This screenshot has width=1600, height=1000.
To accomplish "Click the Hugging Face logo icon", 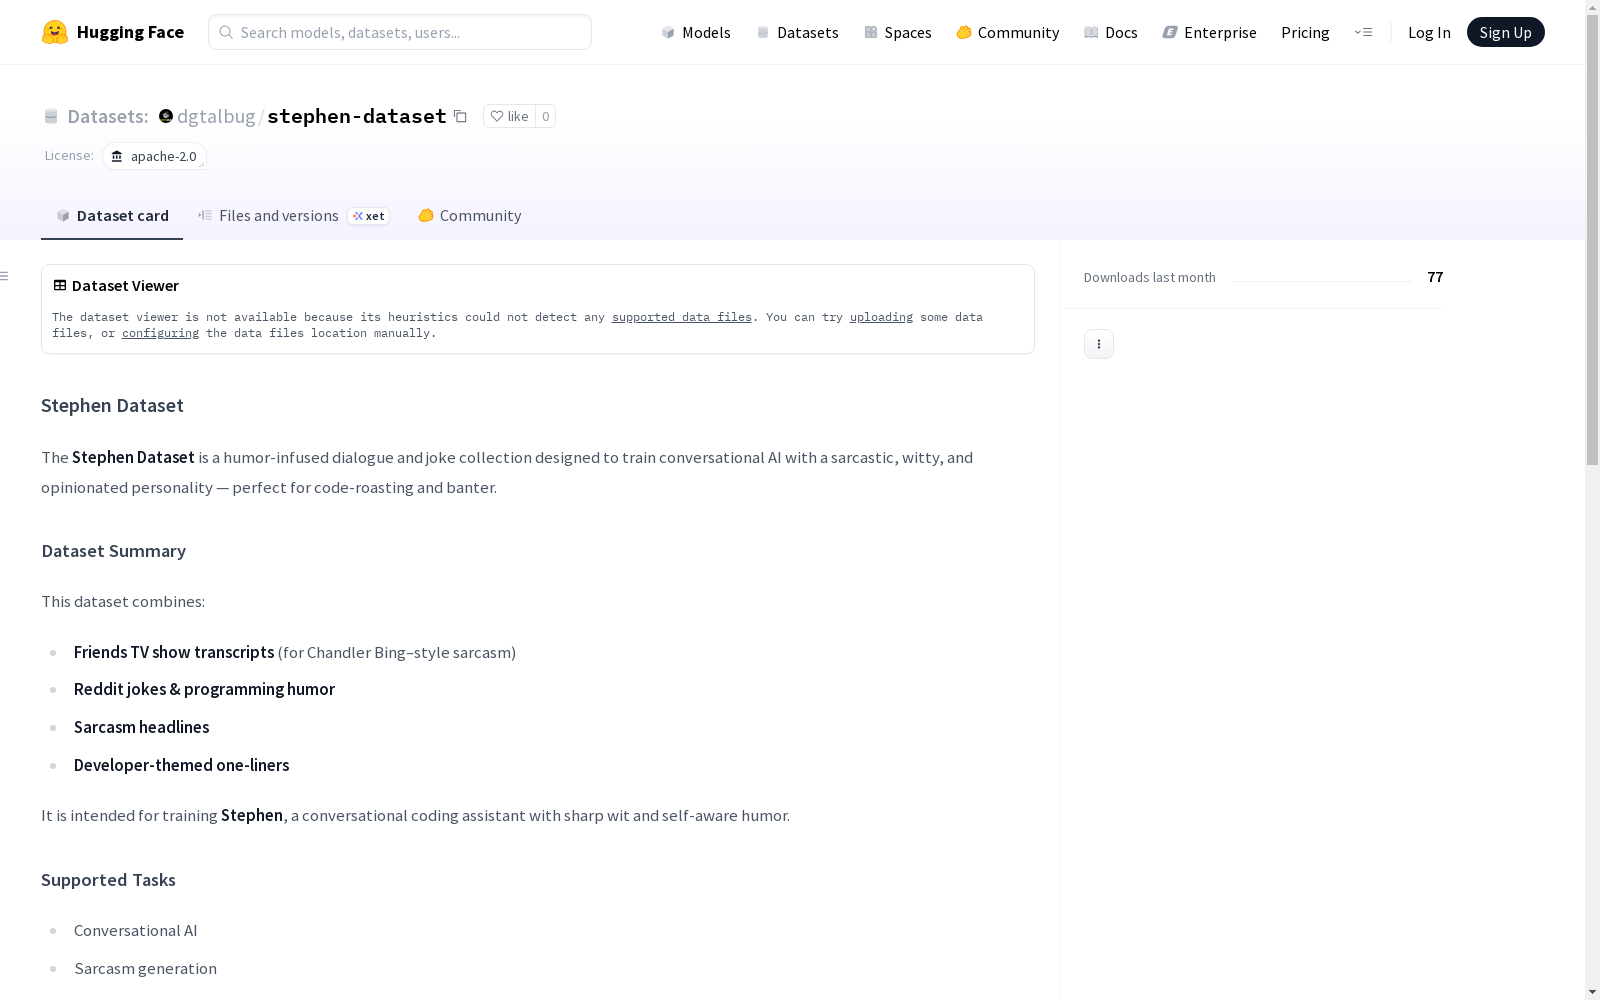I will (55, 32).
